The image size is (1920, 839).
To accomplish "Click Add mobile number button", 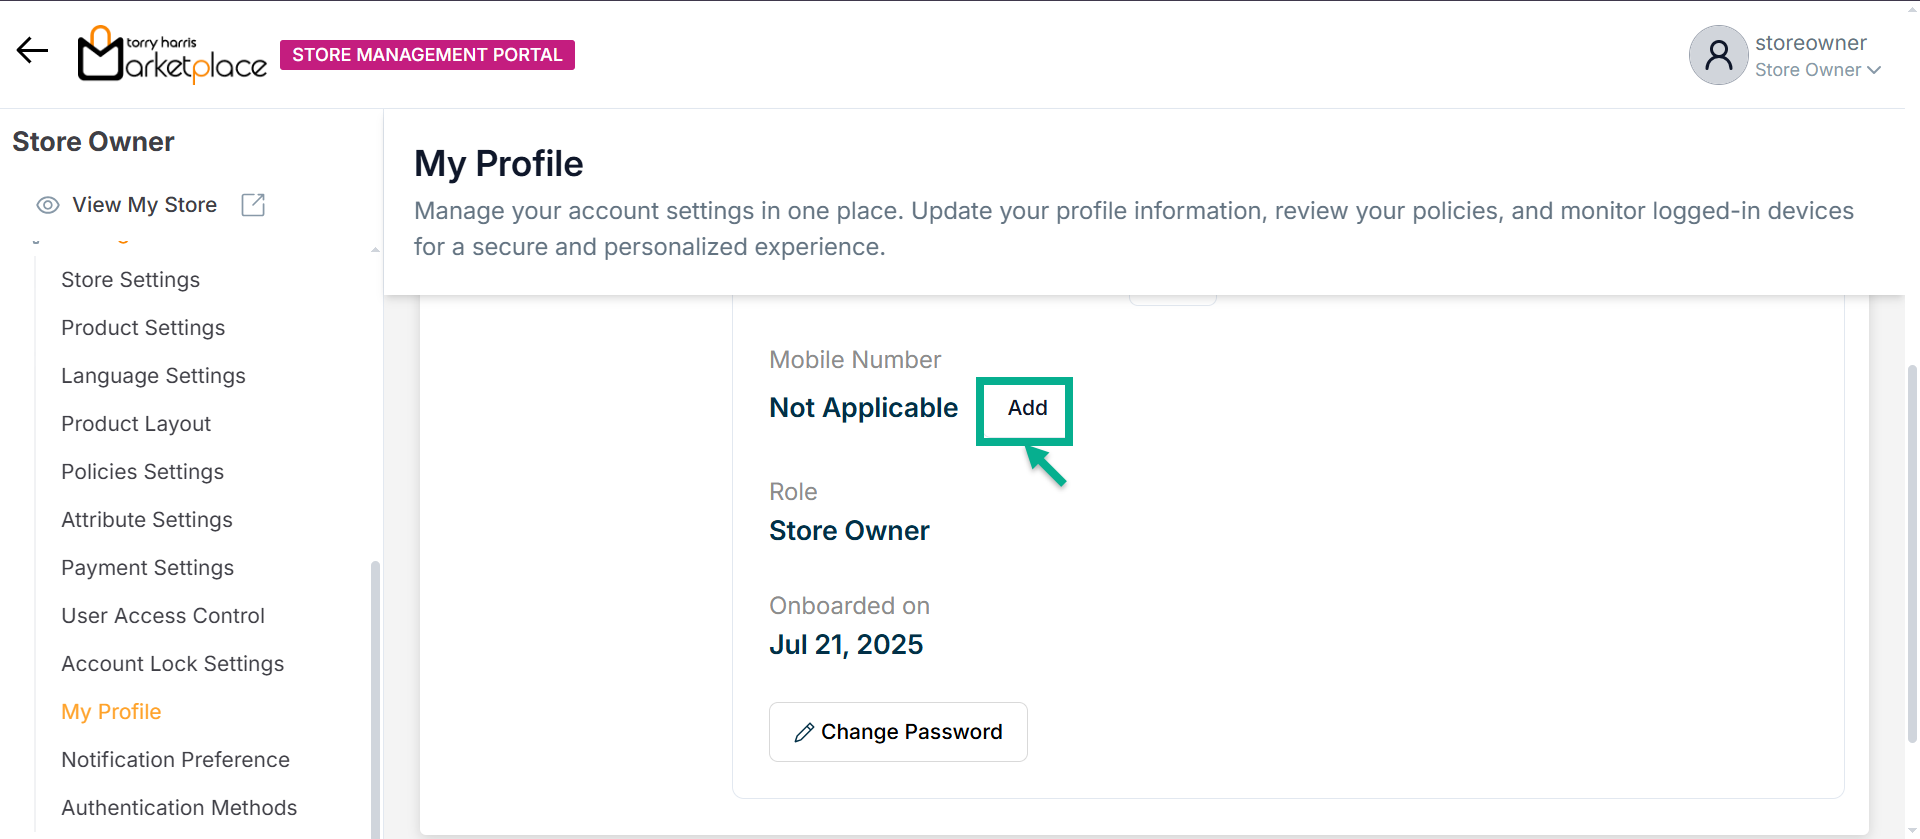I will tap(1026, 409).
